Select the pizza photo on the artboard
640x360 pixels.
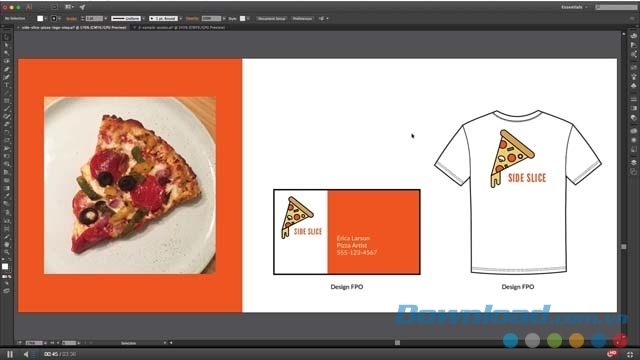coord(130,185)
